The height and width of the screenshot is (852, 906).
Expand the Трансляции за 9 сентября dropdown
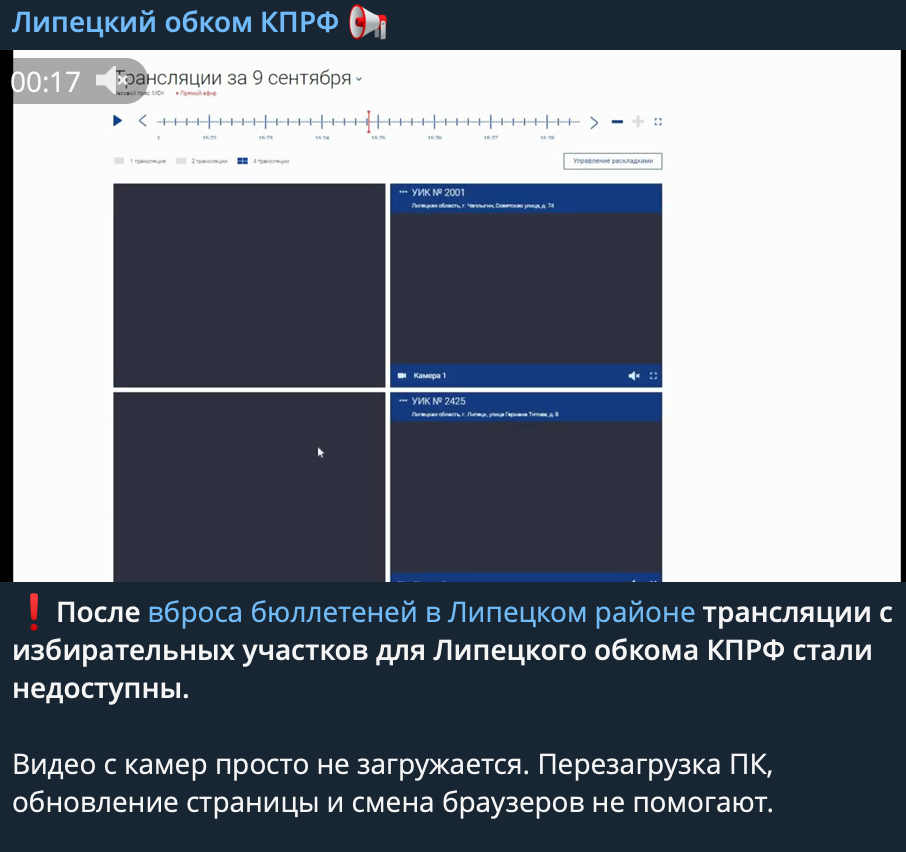coord(359,79)
